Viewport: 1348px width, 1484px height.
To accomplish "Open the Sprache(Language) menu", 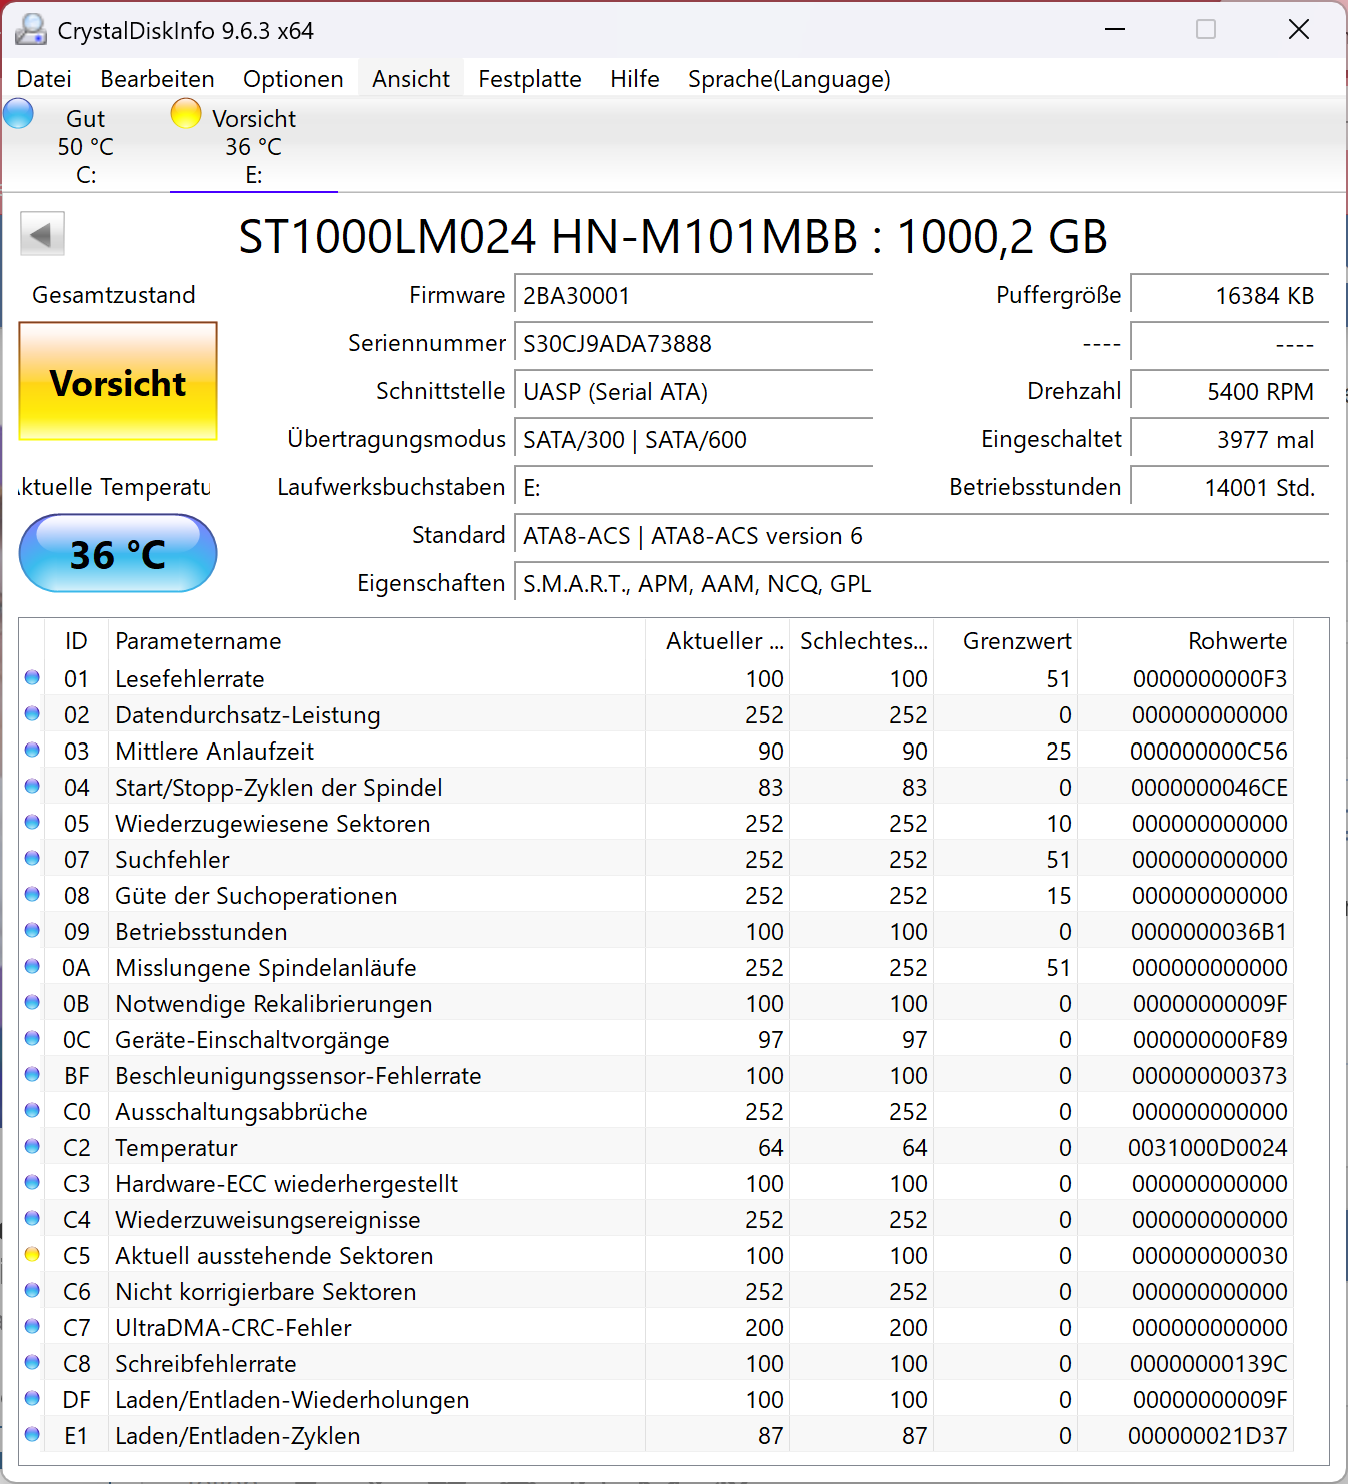I will [x=789, y=79].
